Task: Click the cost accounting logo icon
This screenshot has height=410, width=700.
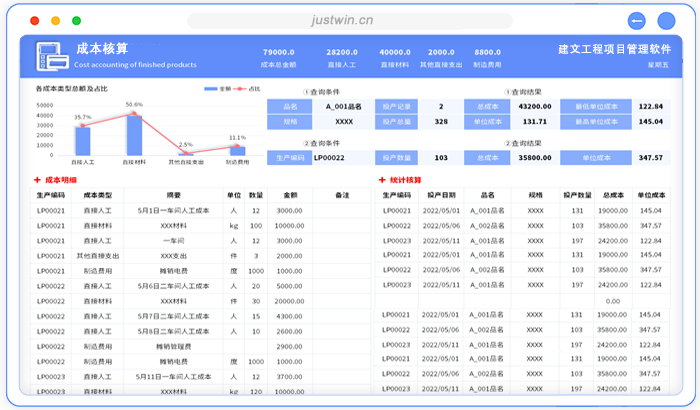Action: [52, 56]
